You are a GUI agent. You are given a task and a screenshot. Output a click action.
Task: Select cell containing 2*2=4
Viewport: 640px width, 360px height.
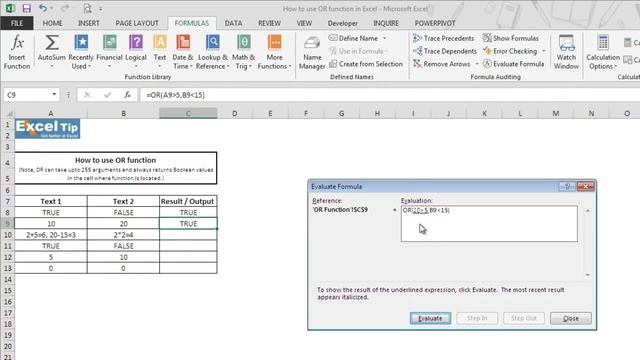pos(123,235)
